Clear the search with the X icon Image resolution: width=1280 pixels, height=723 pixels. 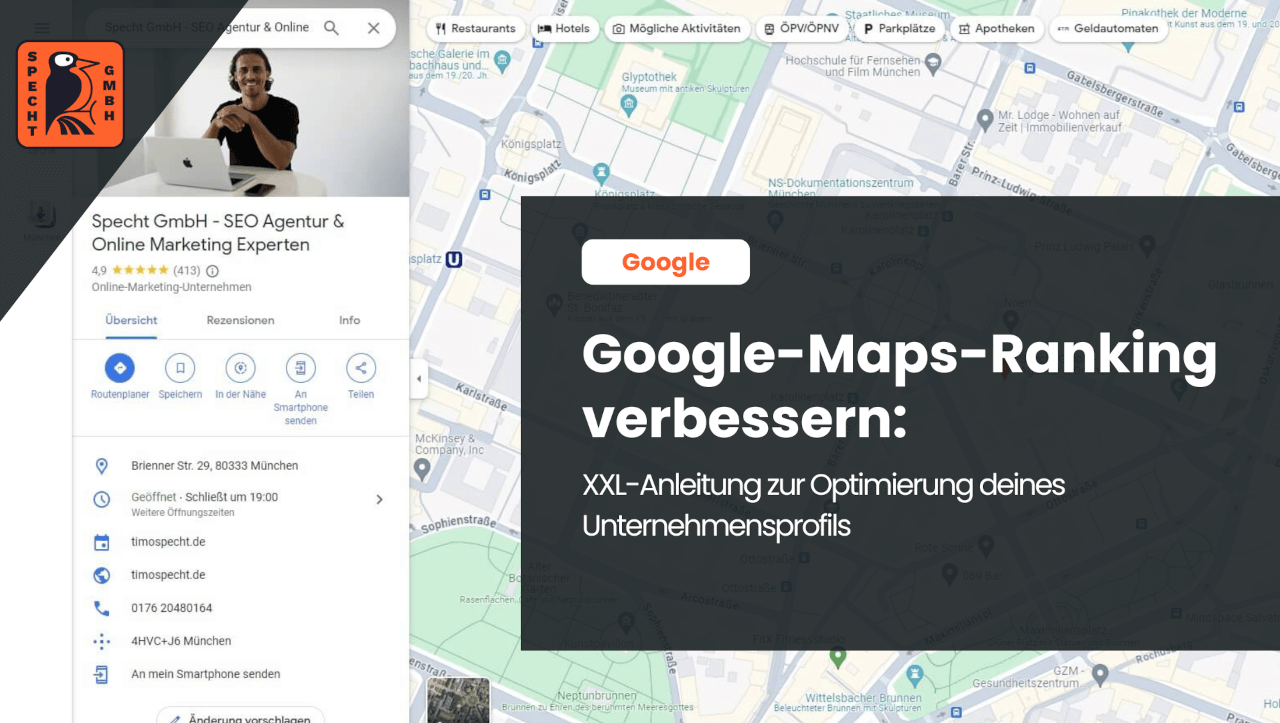[x=373, y=28]
